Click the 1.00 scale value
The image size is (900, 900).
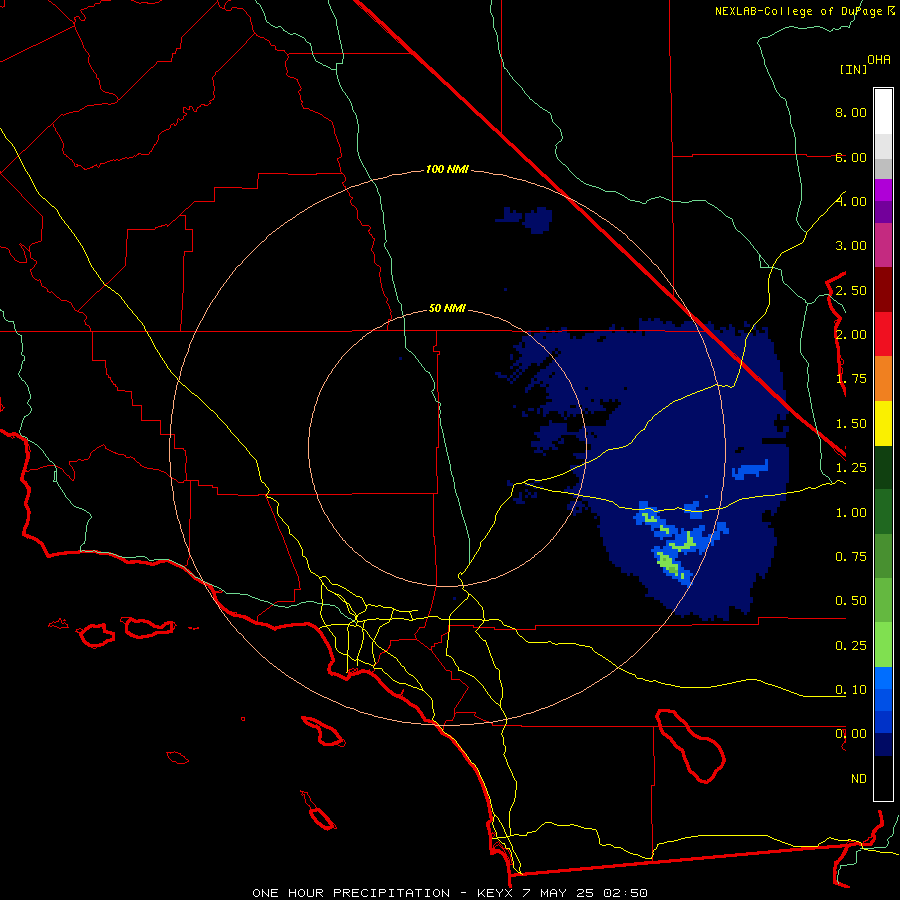tap(851, 513)
